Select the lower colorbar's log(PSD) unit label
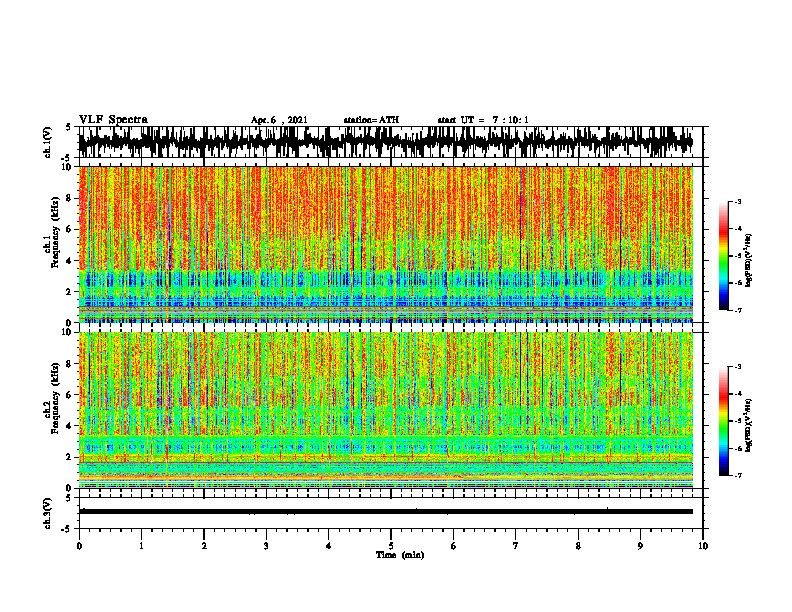This screenshot has height=612, width=792. coord(749,425)
